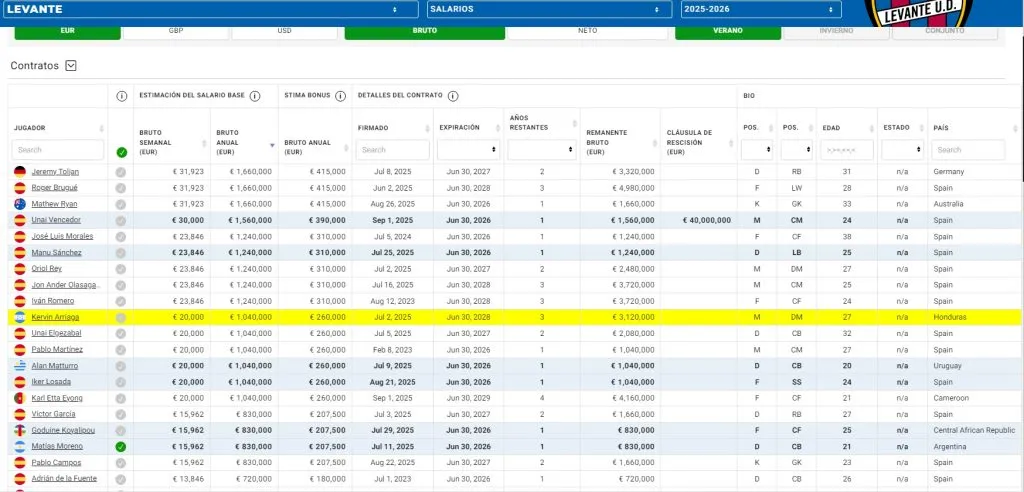
Task: Open Adrián de la Fuente player link
Action: pyautogui.click(x=64, y=478)
